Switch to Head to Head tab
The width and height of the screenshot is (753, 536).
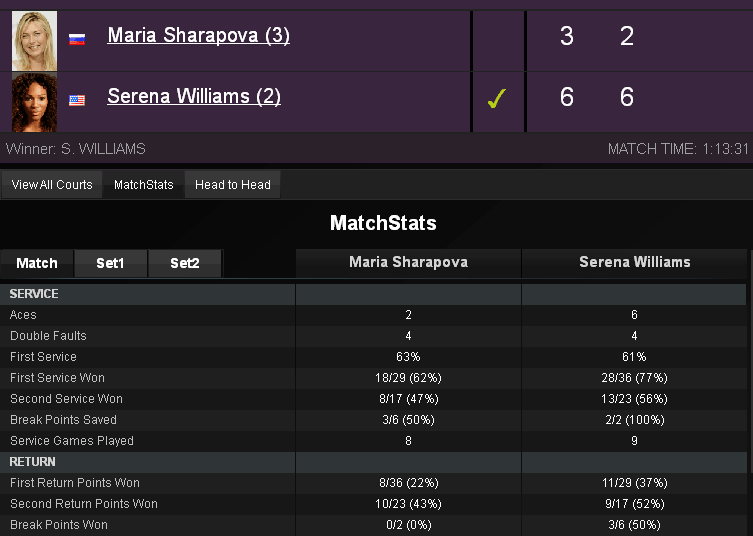[x=232, y=185]
